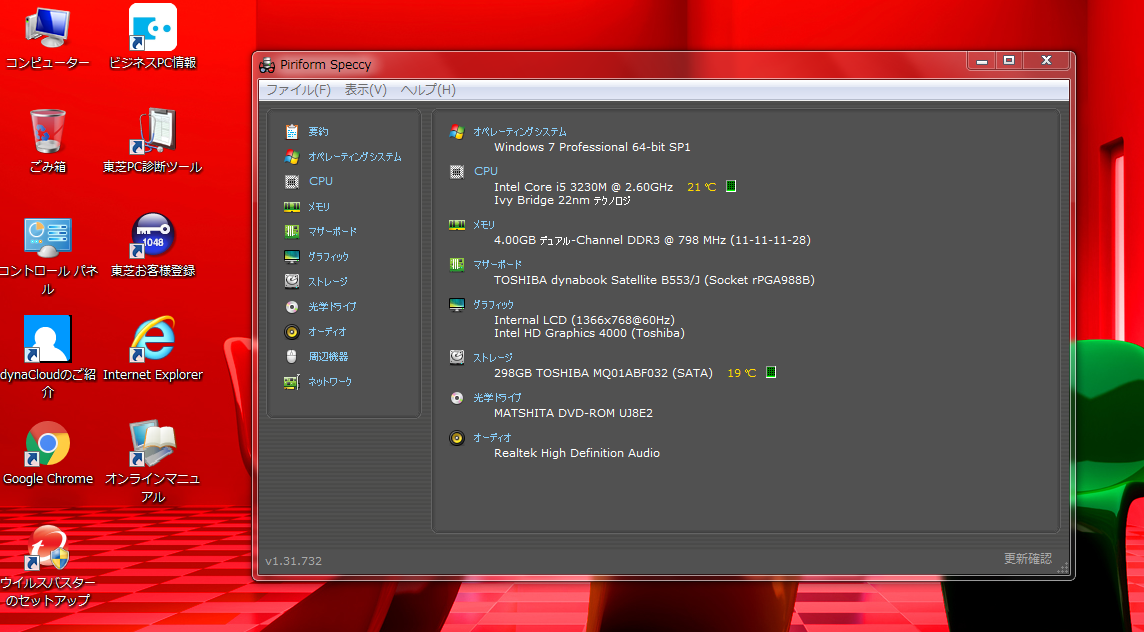Maximize the Piriform Speccy window
This screenshot has width=1144, height=632.
coord(1009,61)
